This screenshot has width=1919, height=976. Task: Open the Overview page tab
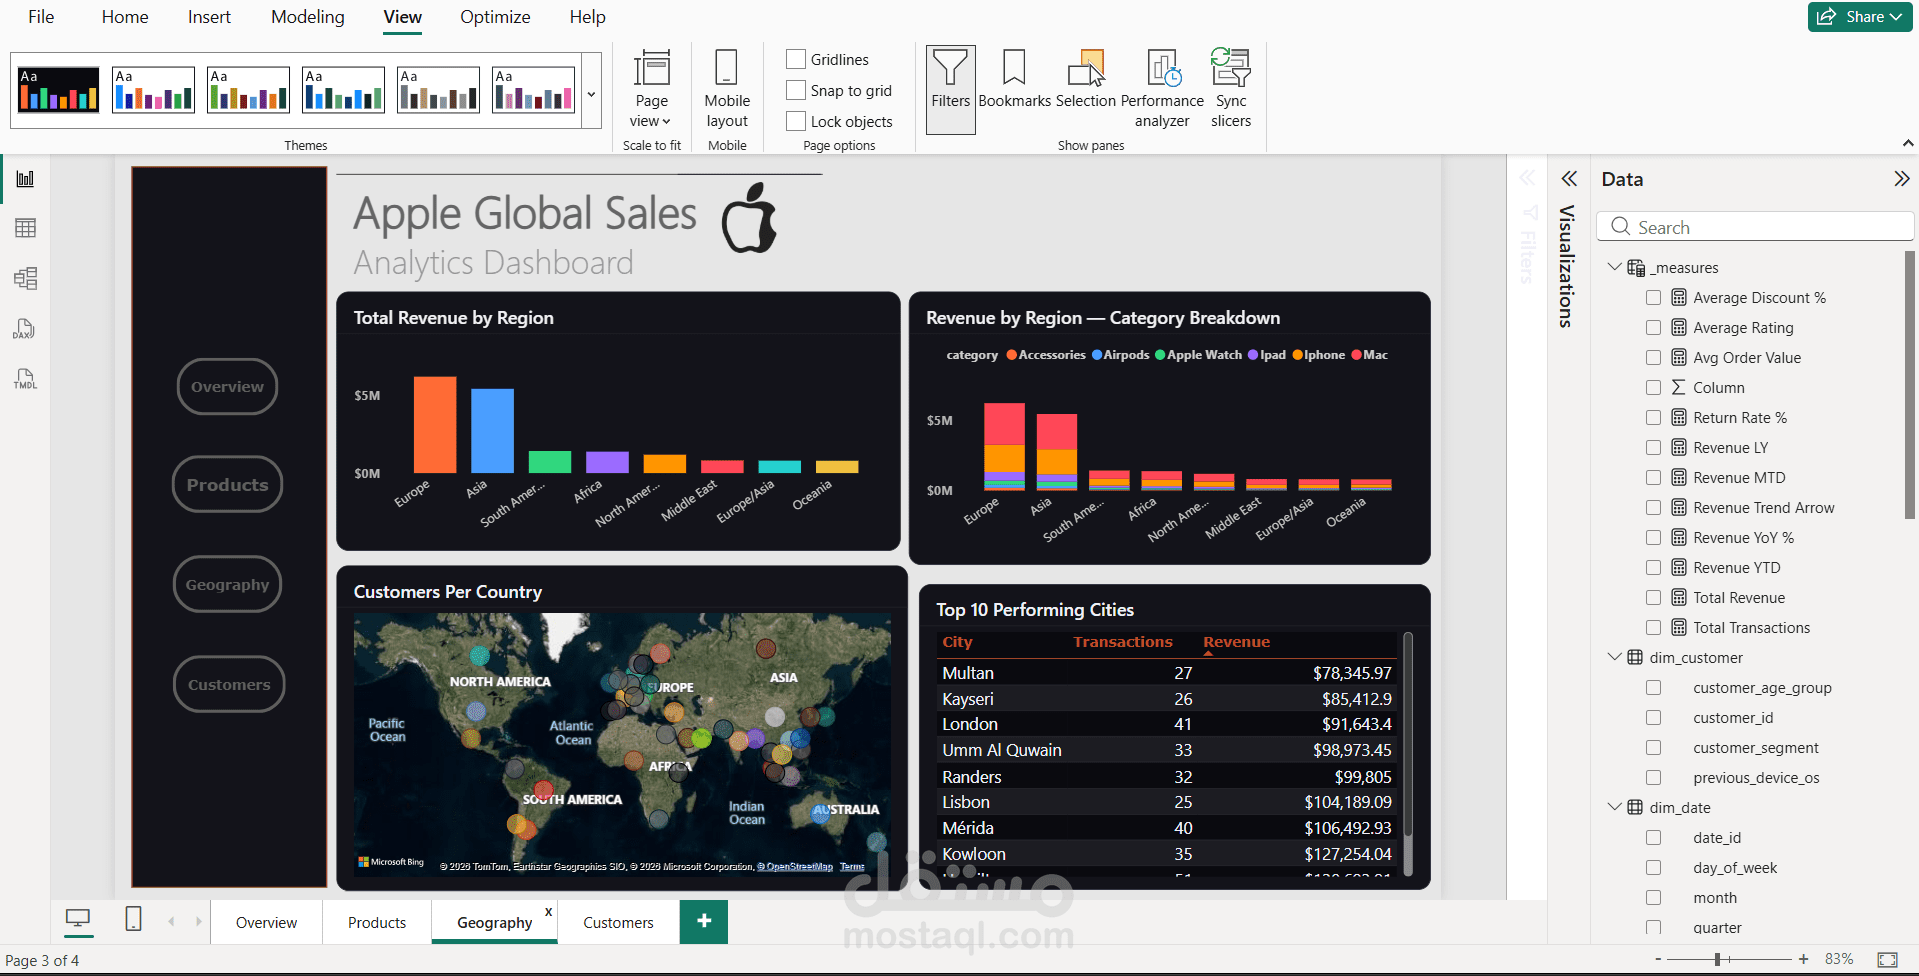(x=266, y=922)
